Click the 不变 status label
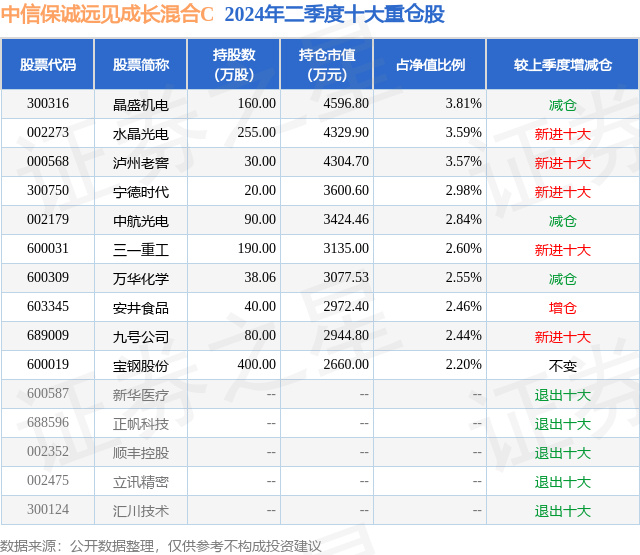The width and height of the screenshot is (640, 555). coord(563,366)
